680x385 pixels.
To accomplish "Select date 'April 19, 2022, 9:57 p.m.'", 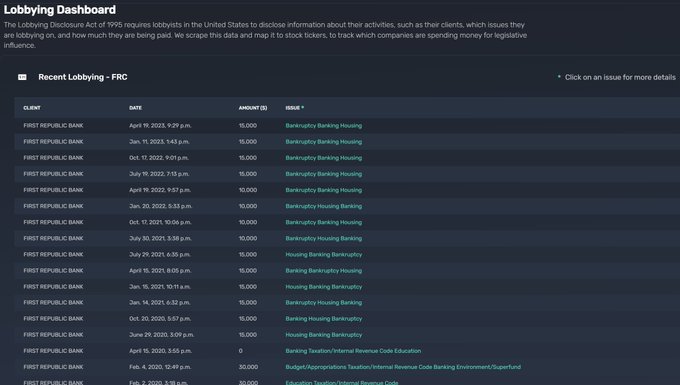I will point(160,190).
